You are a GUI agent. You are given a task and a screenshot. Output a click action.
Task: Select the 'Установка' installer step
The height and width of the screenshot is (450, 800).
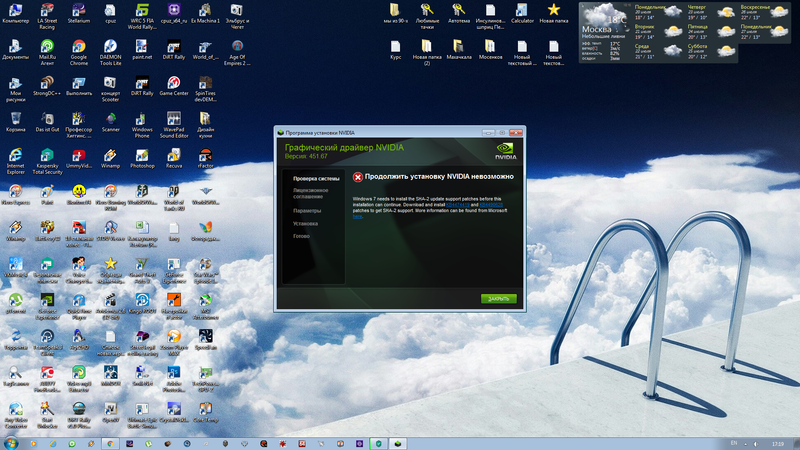point(305,223)
